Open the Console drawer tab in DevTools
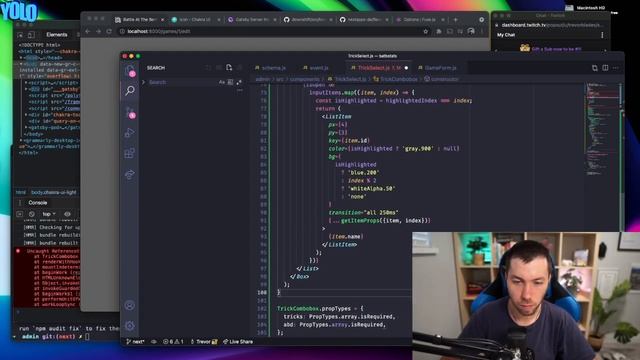640x360 pixels. [x=38, y=203]
